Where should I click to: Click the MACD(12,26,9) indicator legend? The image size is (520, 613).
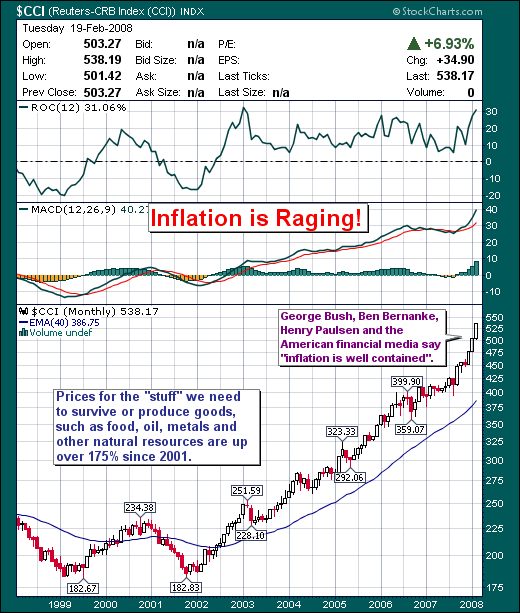[84, 210]
